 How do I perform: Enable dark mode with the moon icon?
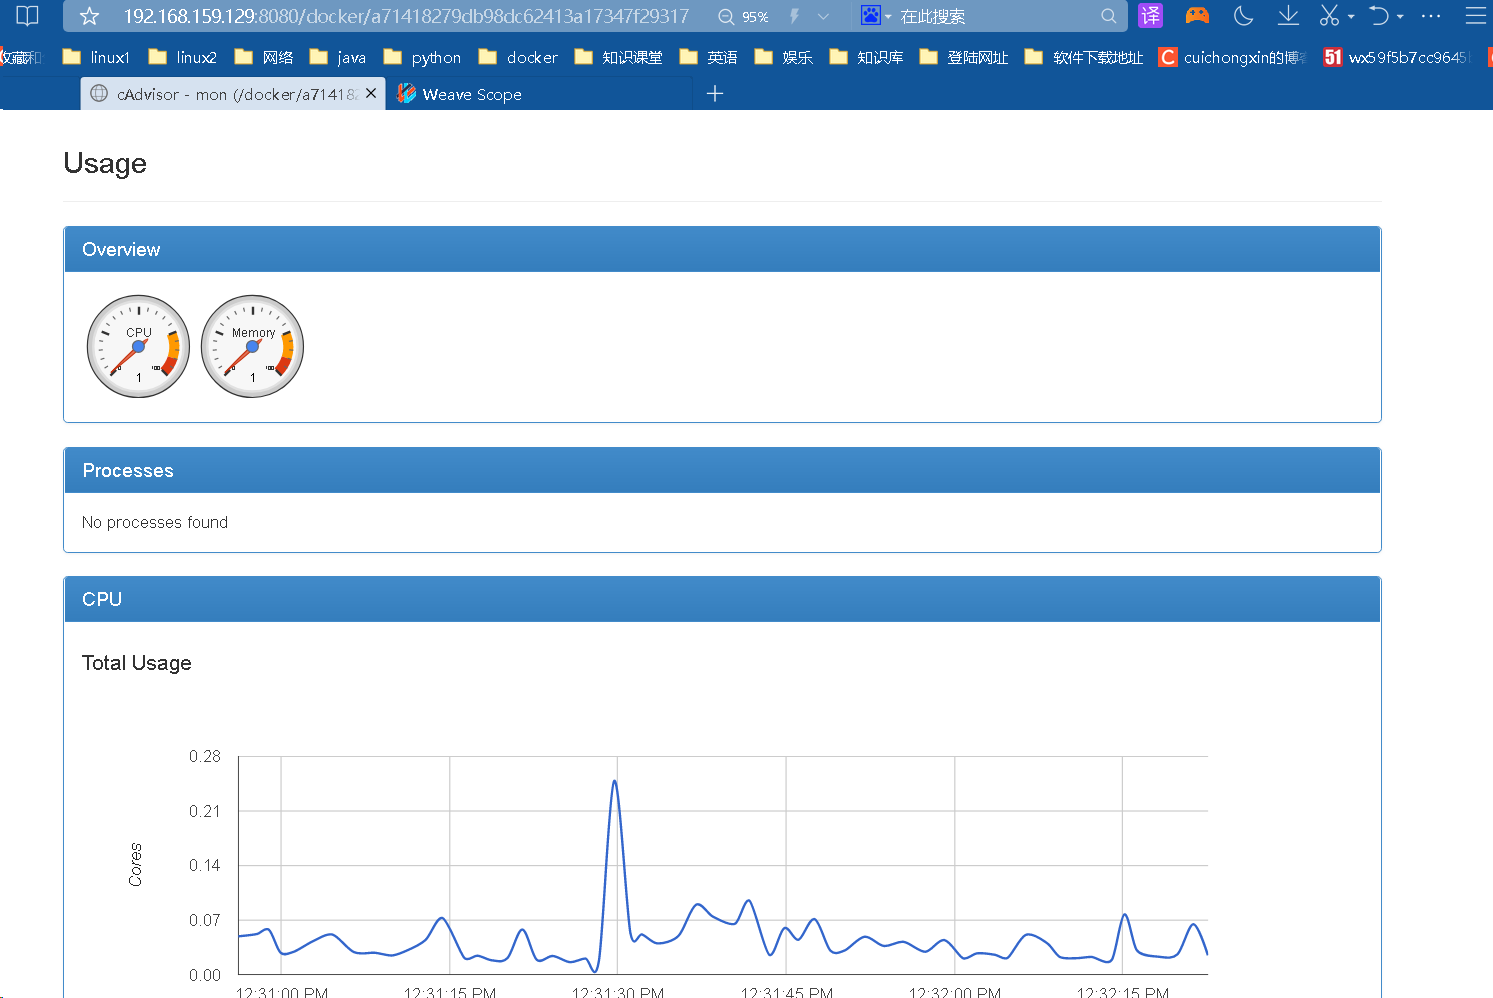[x=1242, y=16]
